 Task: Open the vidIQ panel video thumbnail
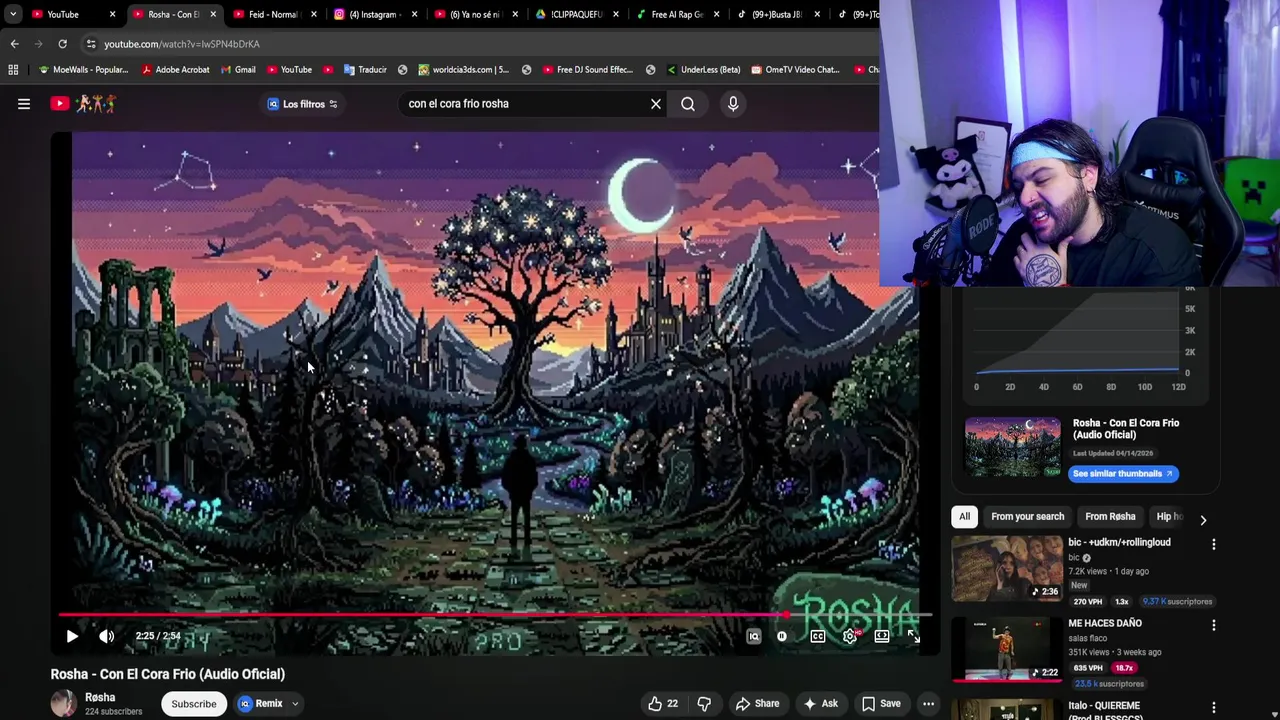(x=1012, y=447)
